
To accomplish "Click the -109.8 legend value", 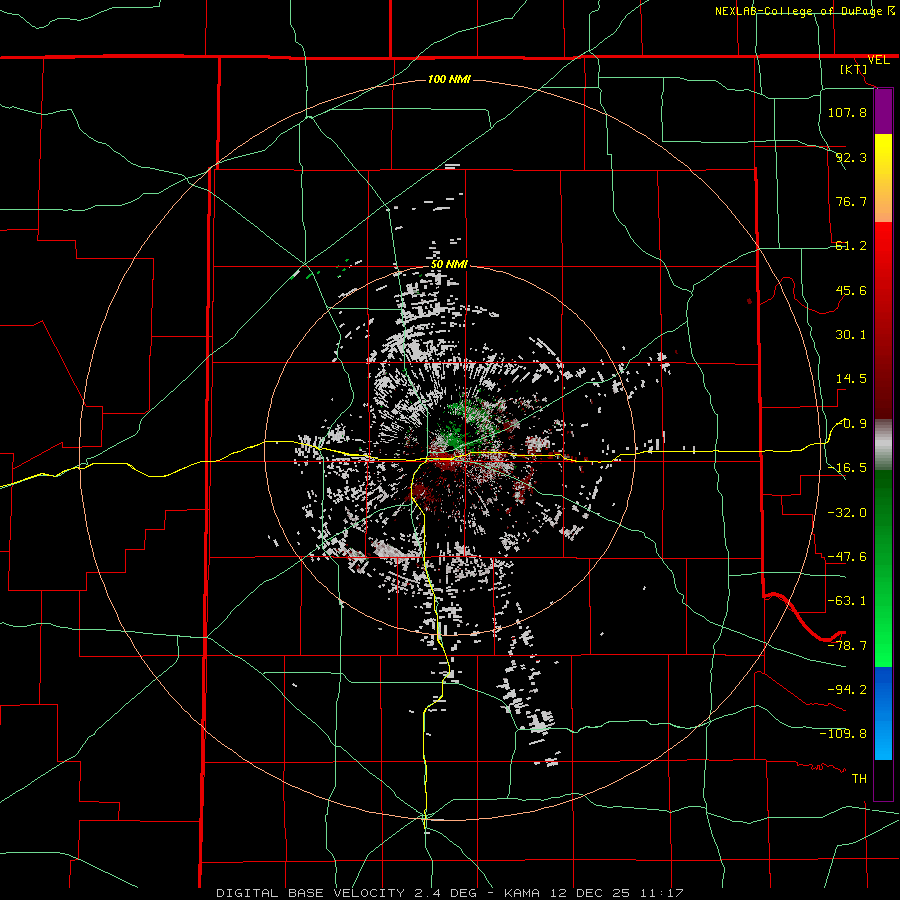I will 843,734.
